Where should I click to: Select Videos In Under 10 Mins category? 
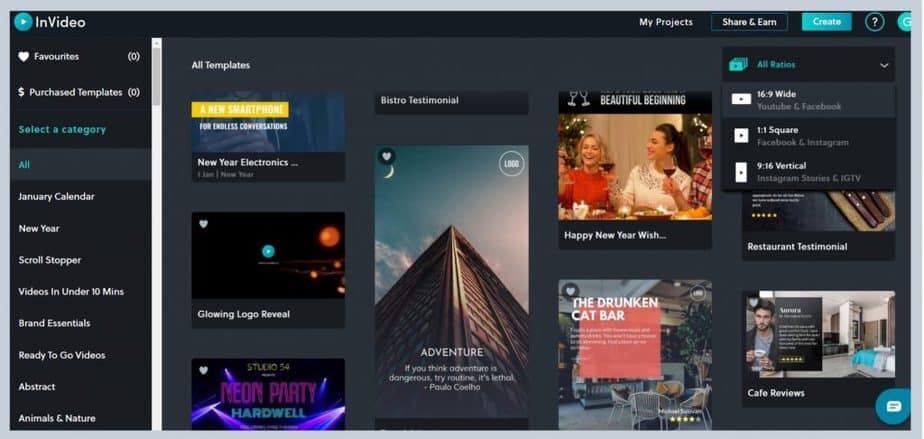click(x=80, y=291)
